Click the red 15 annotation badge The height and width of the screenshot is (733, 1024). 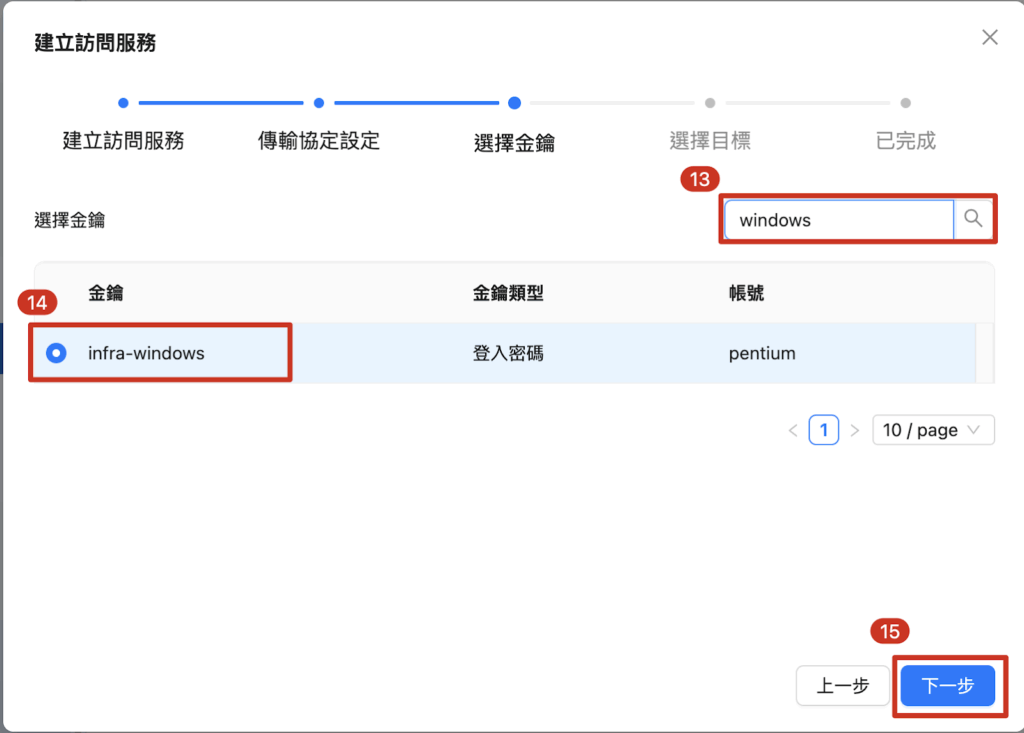coord(890,631)
